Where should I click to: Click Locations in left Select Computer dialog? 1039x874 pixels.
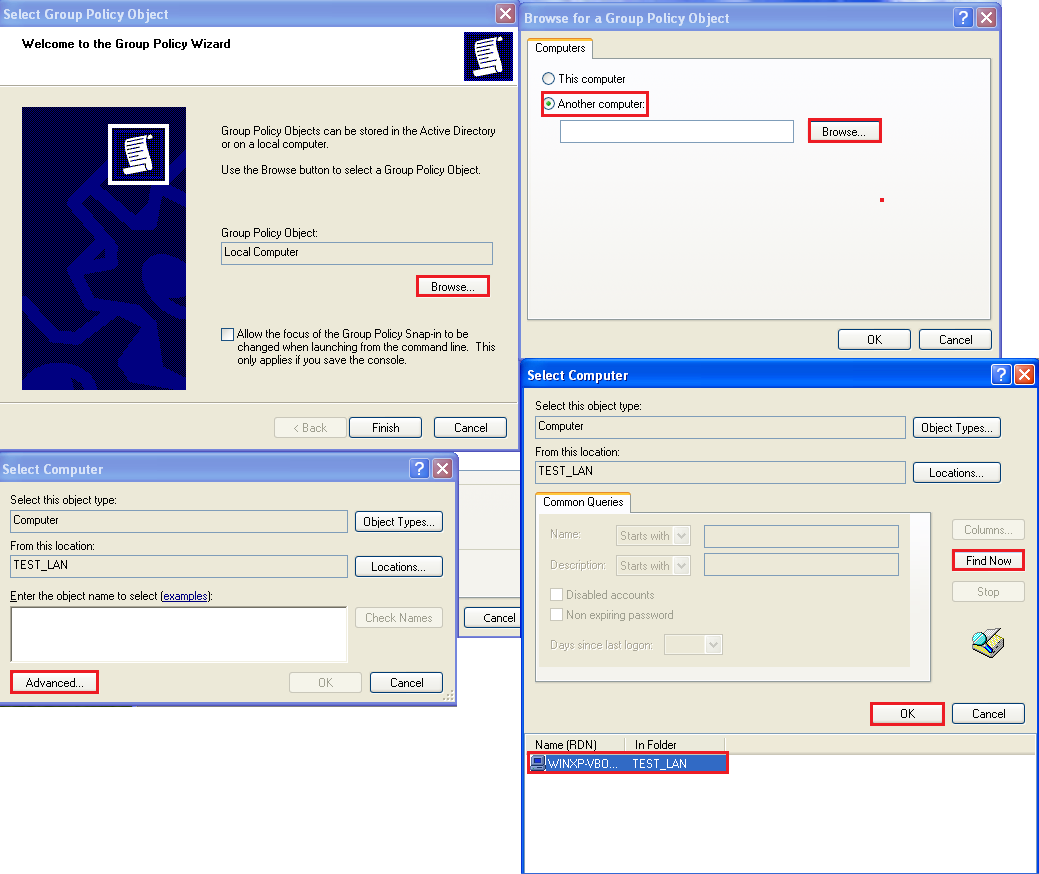399,567
